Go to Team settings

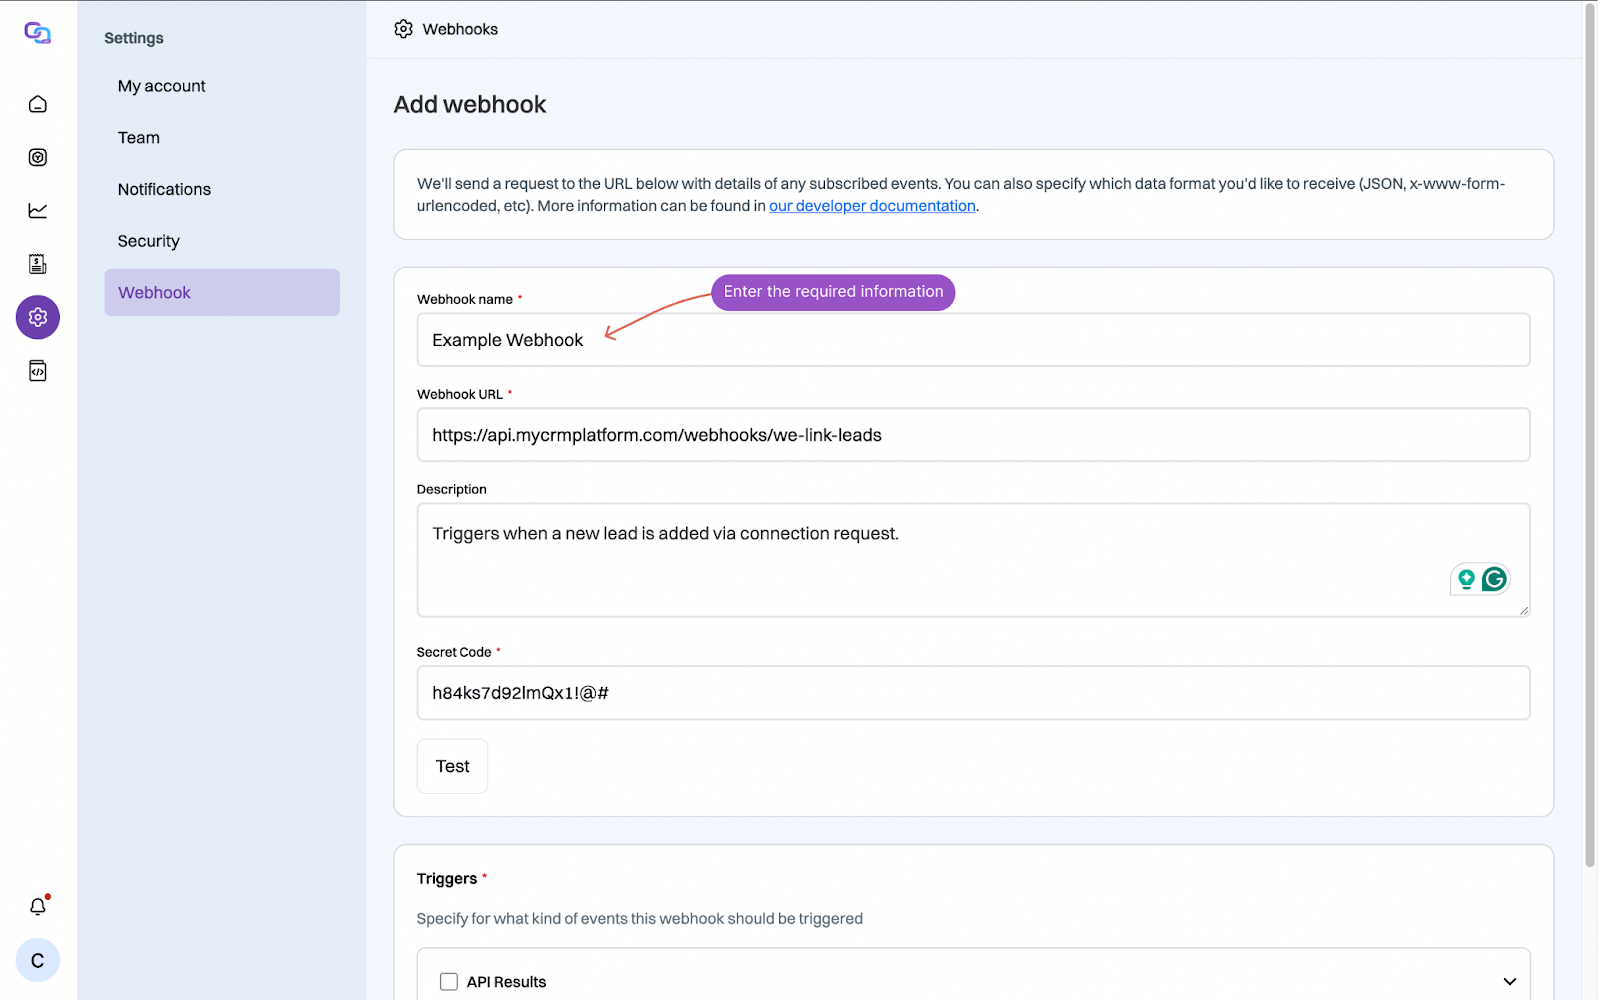(139, 138)
